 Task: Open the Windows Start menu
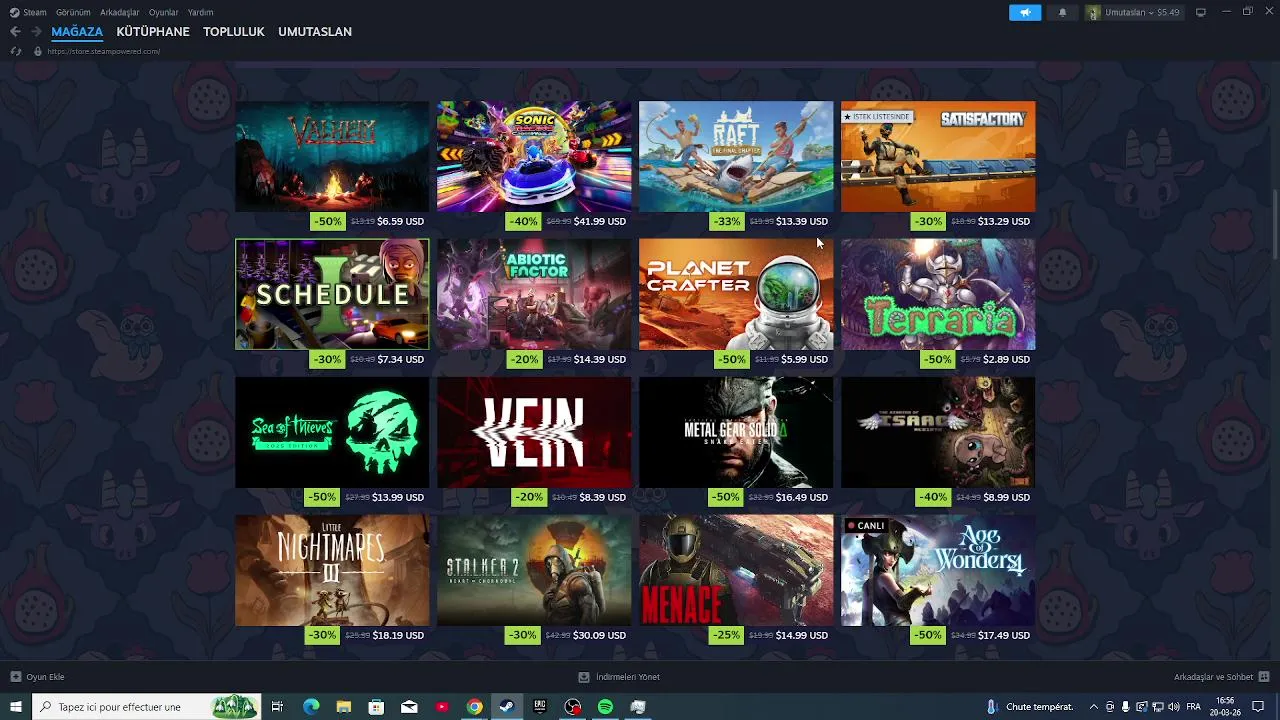(15, 707)
